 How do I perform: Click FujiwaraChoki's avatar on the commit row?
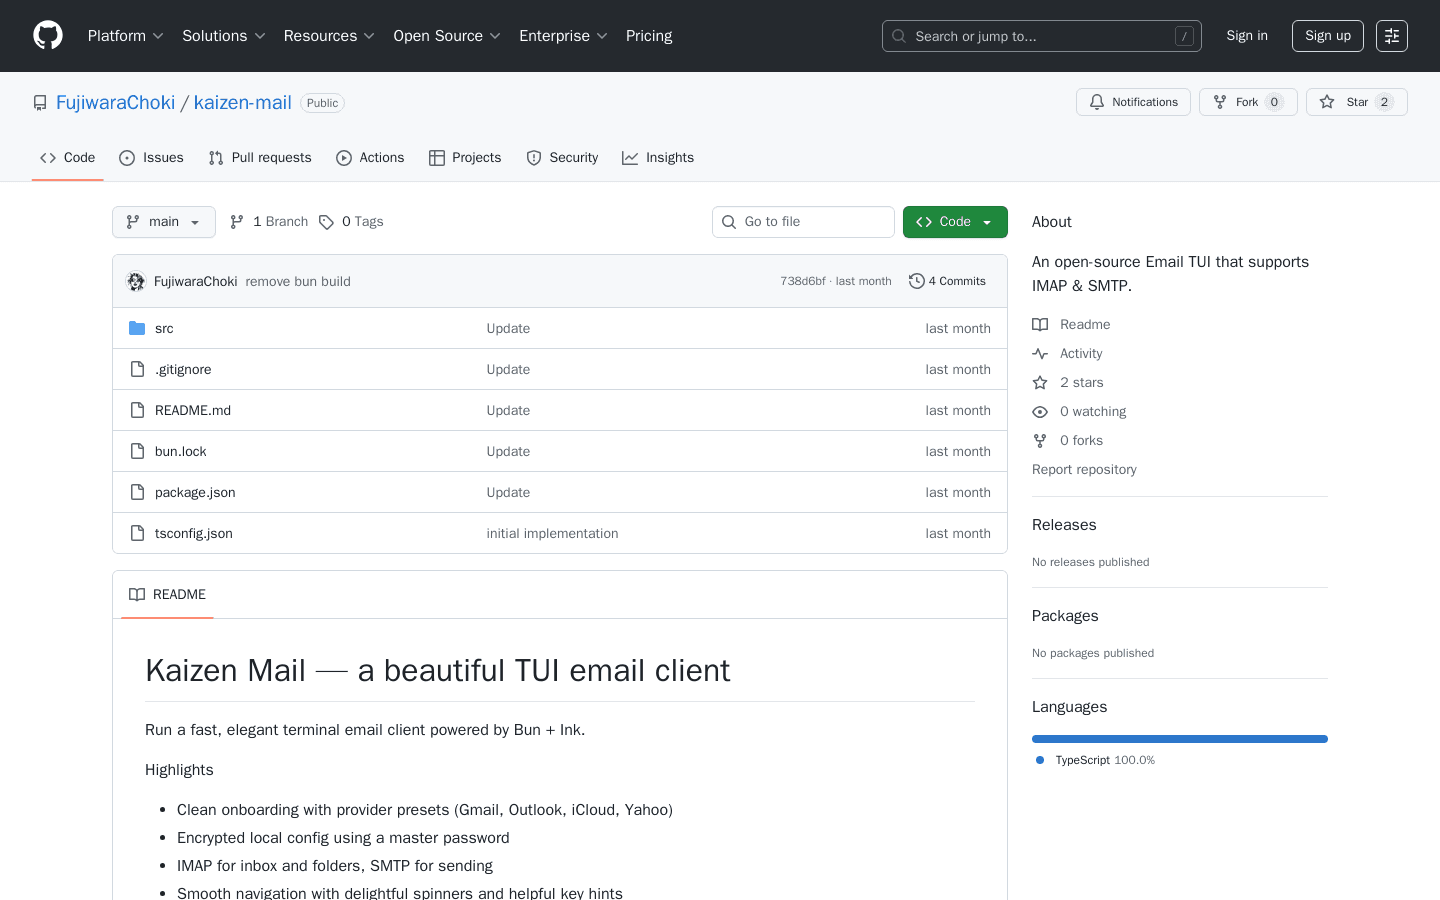[x=135, y=281]
